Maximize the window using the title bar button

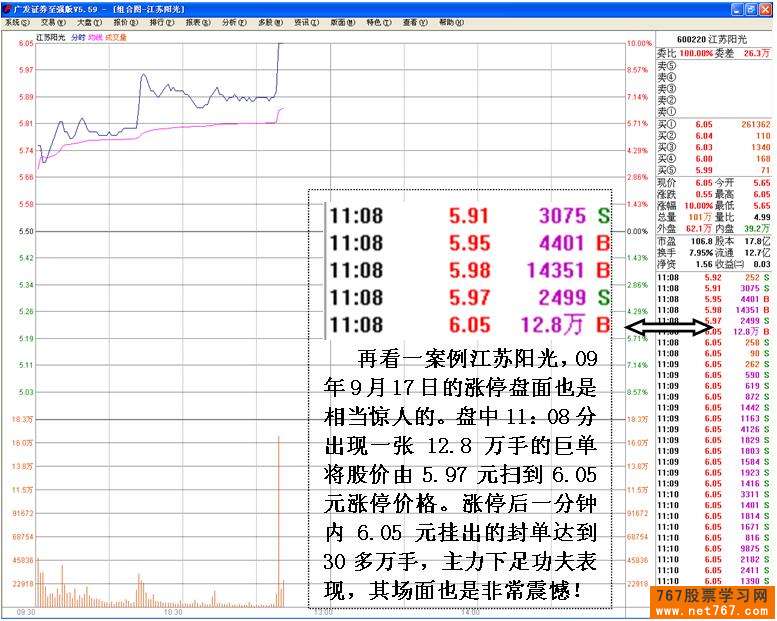coord(751,8)
